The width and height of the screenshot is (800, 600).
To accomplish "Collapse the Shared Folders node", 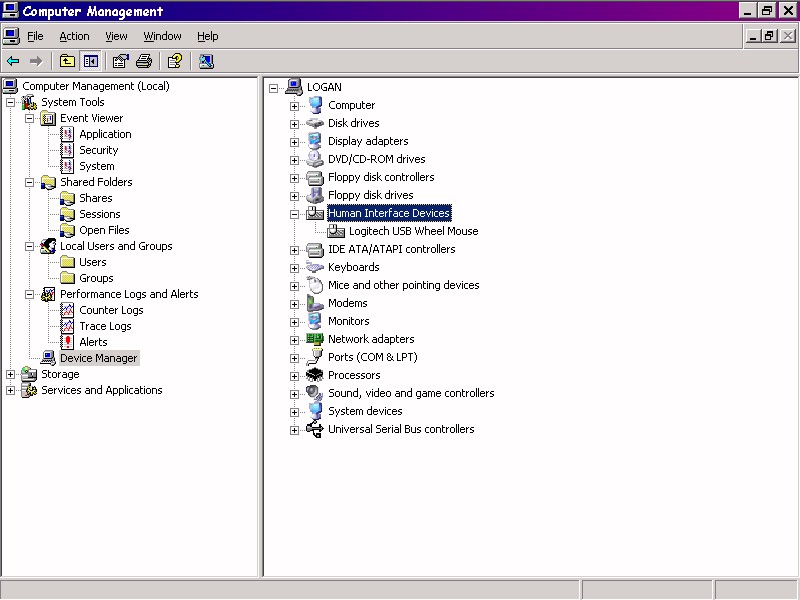I will 30,182.
